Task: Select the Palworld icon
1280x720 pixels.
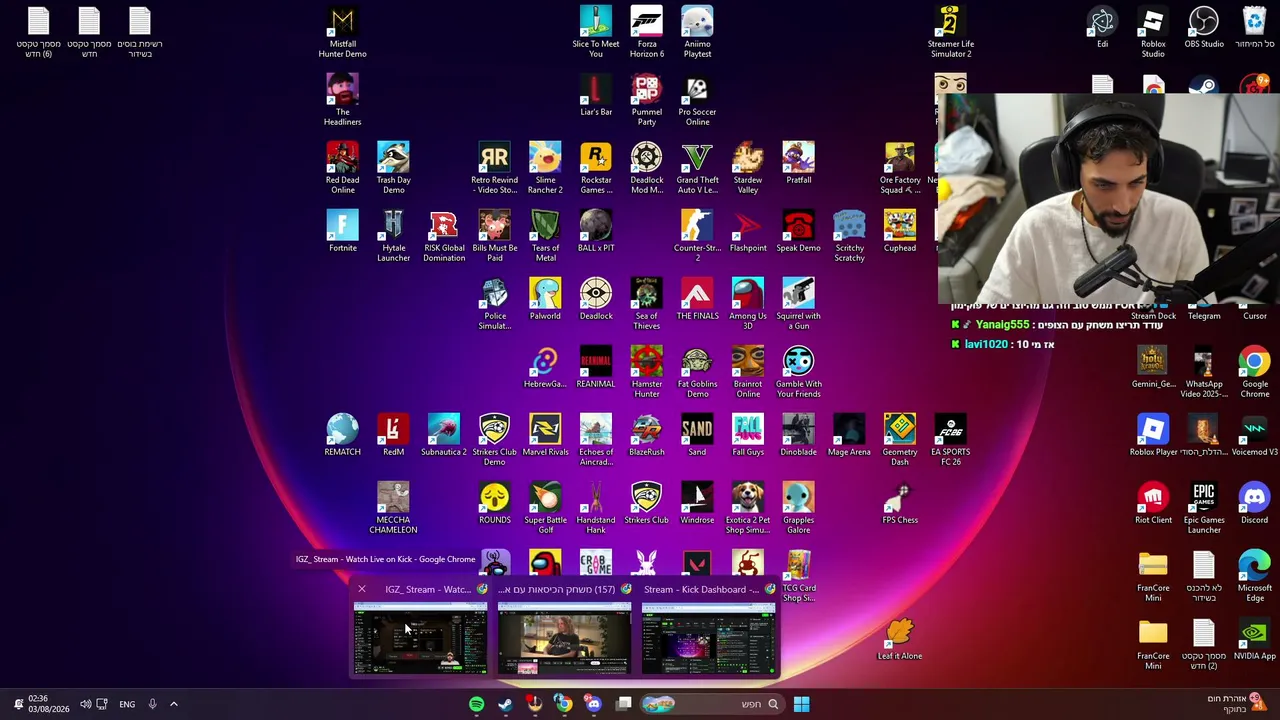Action: click(545, 299)
